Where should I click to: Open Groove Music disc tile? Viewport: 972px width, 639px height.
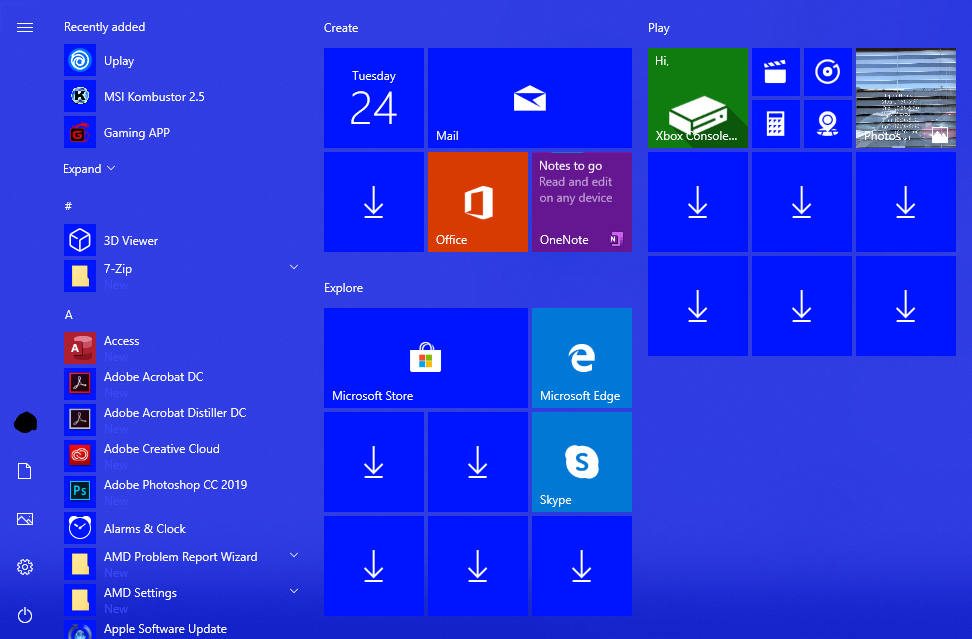tap(828, 72)
